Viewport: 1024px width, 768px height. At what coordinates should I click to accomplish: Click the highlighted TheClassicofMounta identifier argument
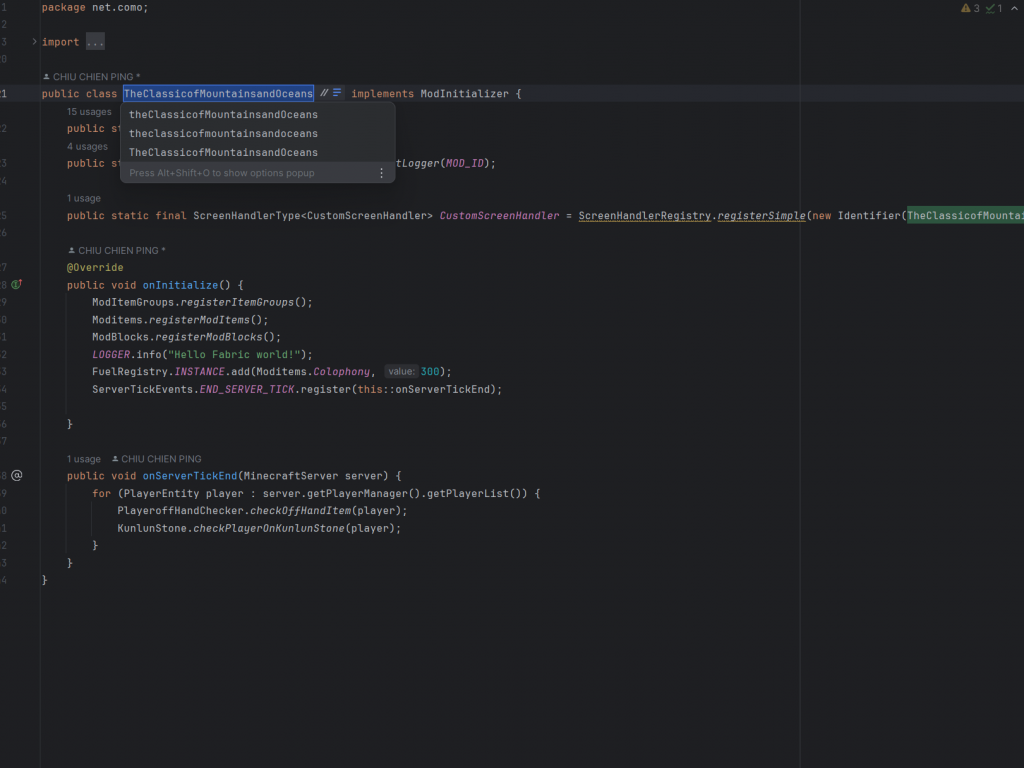coord(965,216)
